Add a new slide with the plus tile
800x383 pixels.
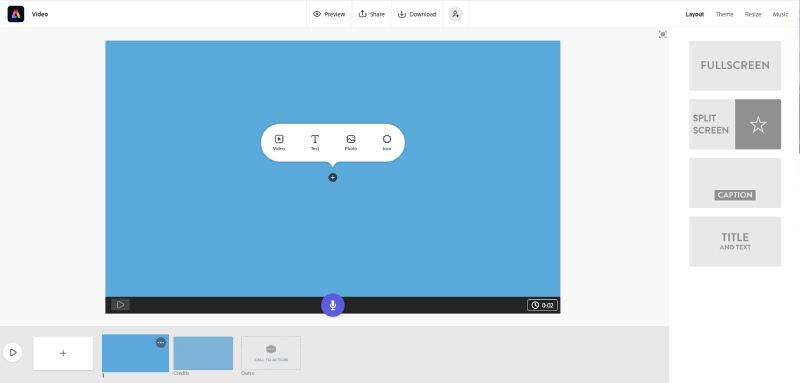pyautogui.click(x=63, y=353)
